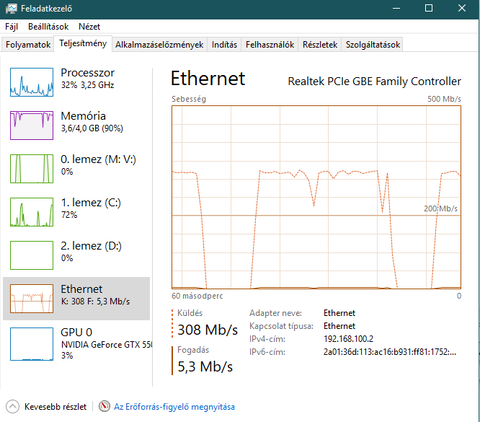Select the 2. lemez (D:) disk entry

(x=32, y=255)
